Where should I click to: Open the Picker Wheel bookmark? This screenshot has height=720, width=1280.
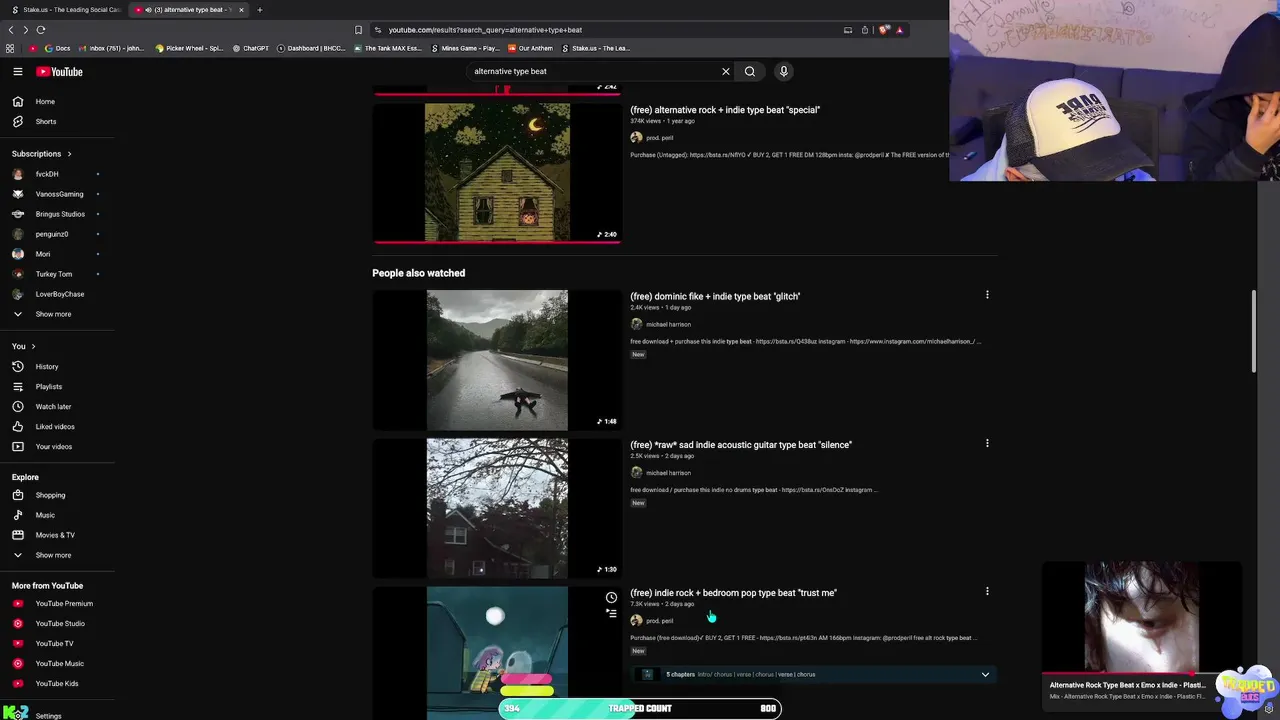190,48
